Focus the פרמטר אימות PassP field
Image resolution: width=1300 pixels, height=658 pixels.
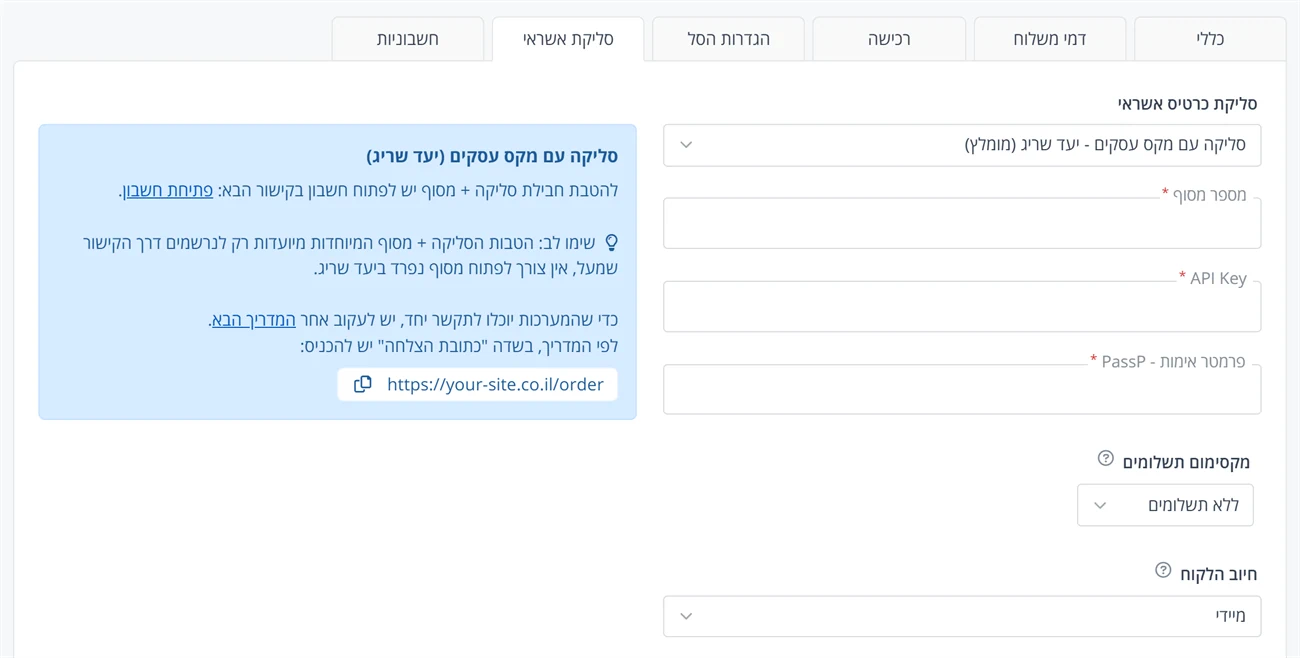pyautogui.click(x=962, y=388)
